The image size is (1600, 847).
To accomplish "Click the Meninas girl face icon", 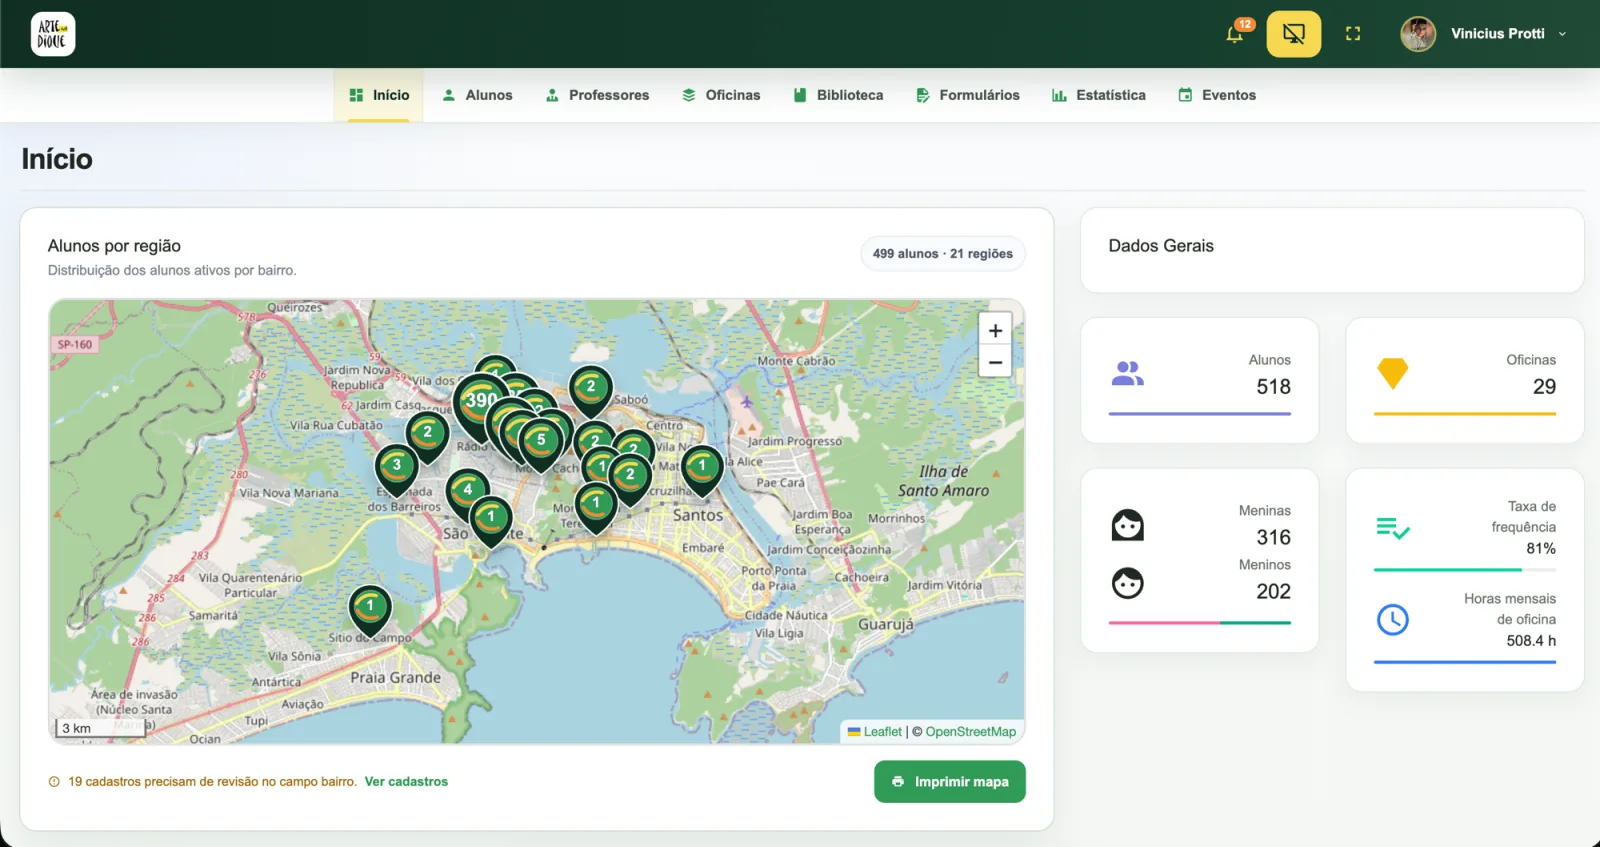I will [1128, 525].
